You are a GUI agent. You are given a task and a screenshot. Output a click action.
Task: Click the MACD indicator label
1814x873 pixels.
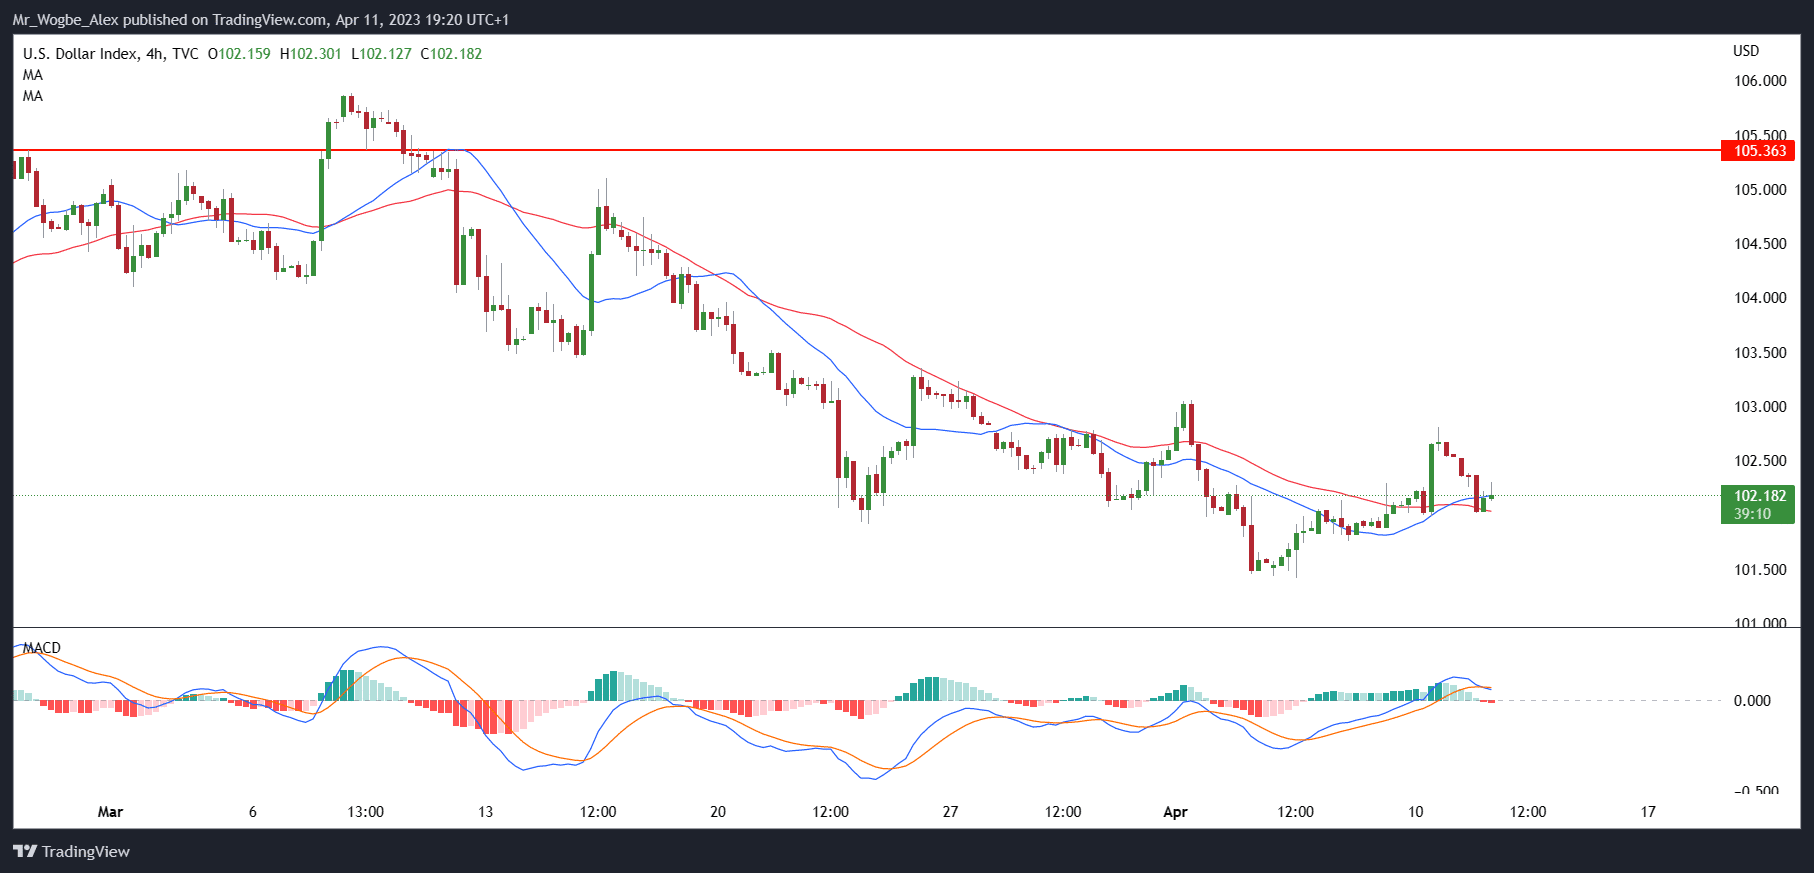coord(42,648)
